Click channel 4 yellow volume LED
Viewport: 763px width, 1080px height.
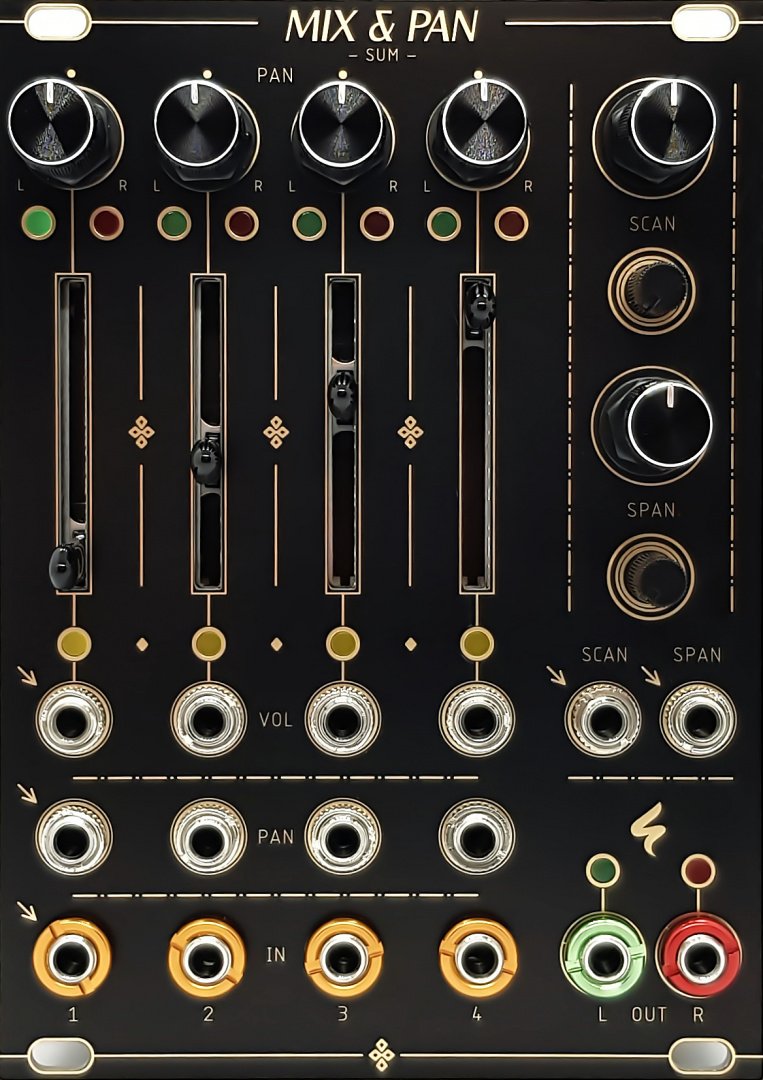point(477,644)
